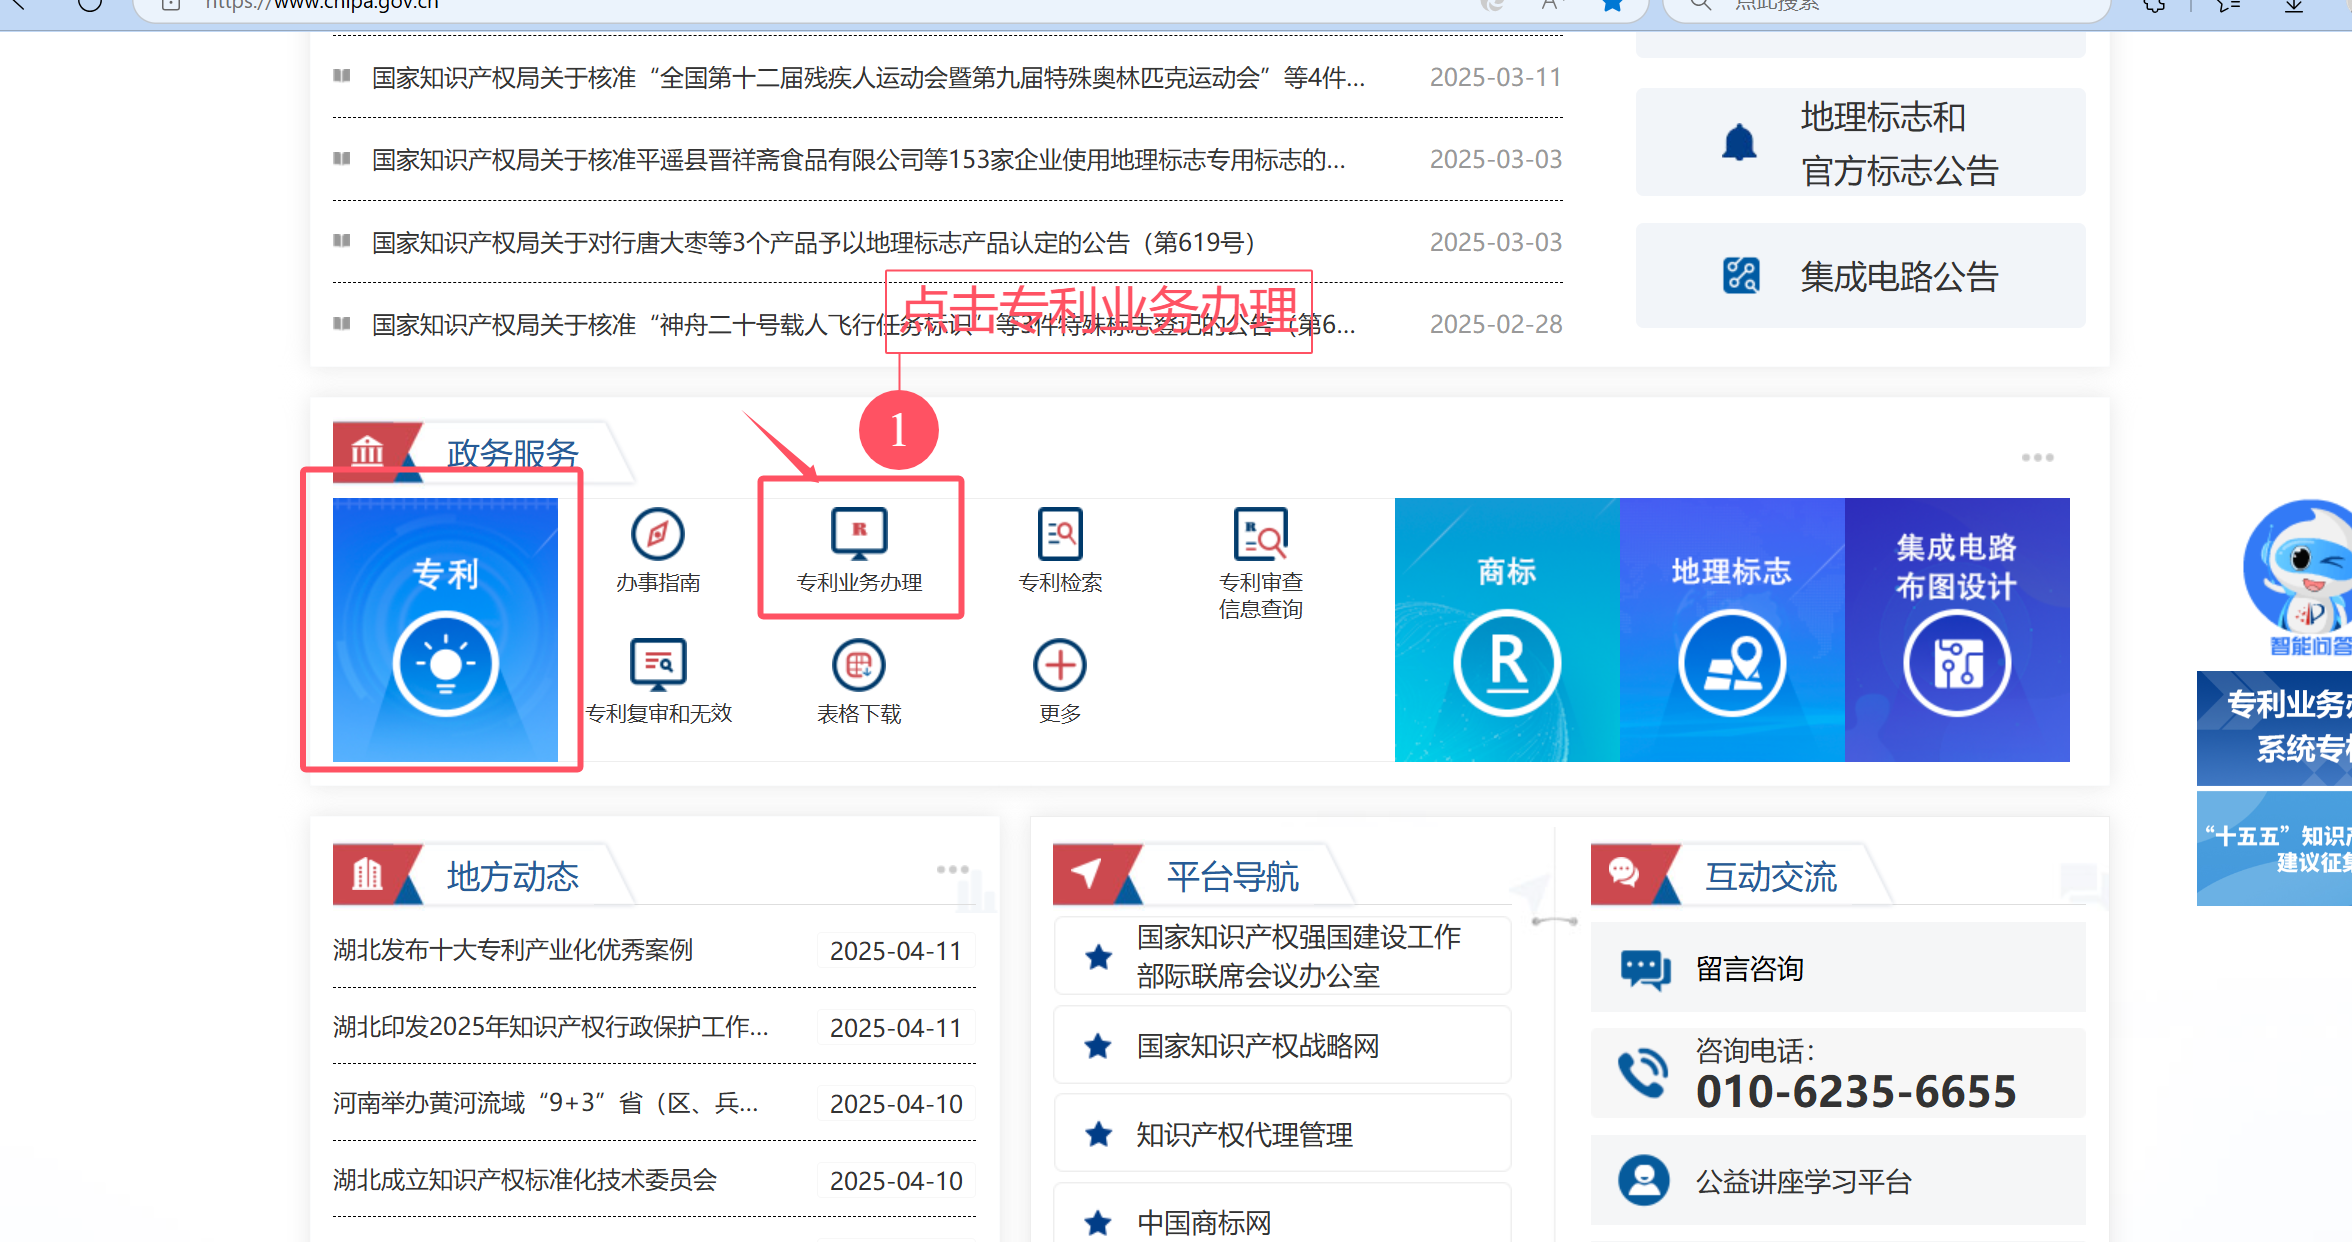Click the browser favorites star icon
2352x1242 pixels.
click(x=1612, y=5)
